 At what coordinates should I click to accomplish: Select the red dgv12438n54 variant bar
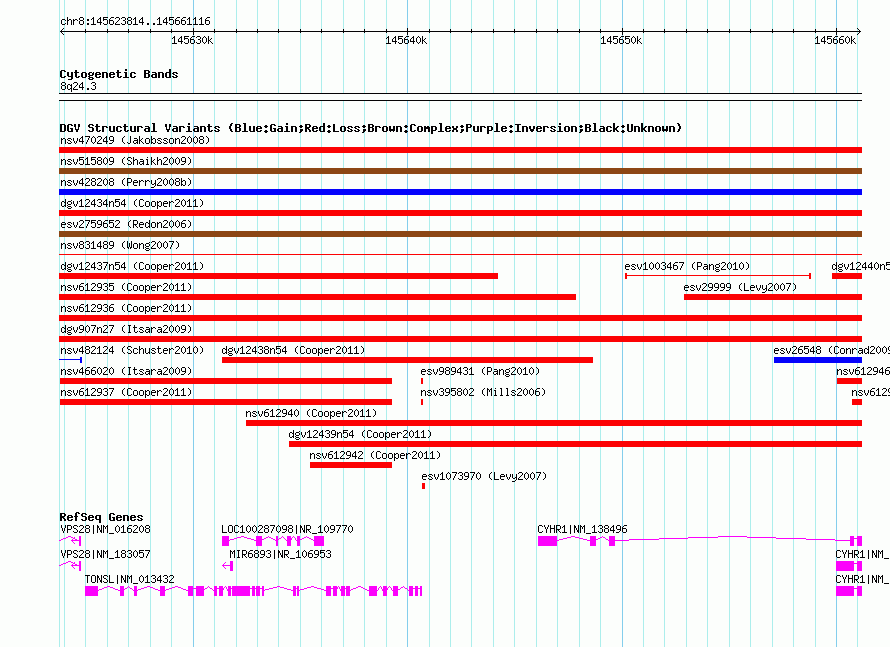point(408,360)
